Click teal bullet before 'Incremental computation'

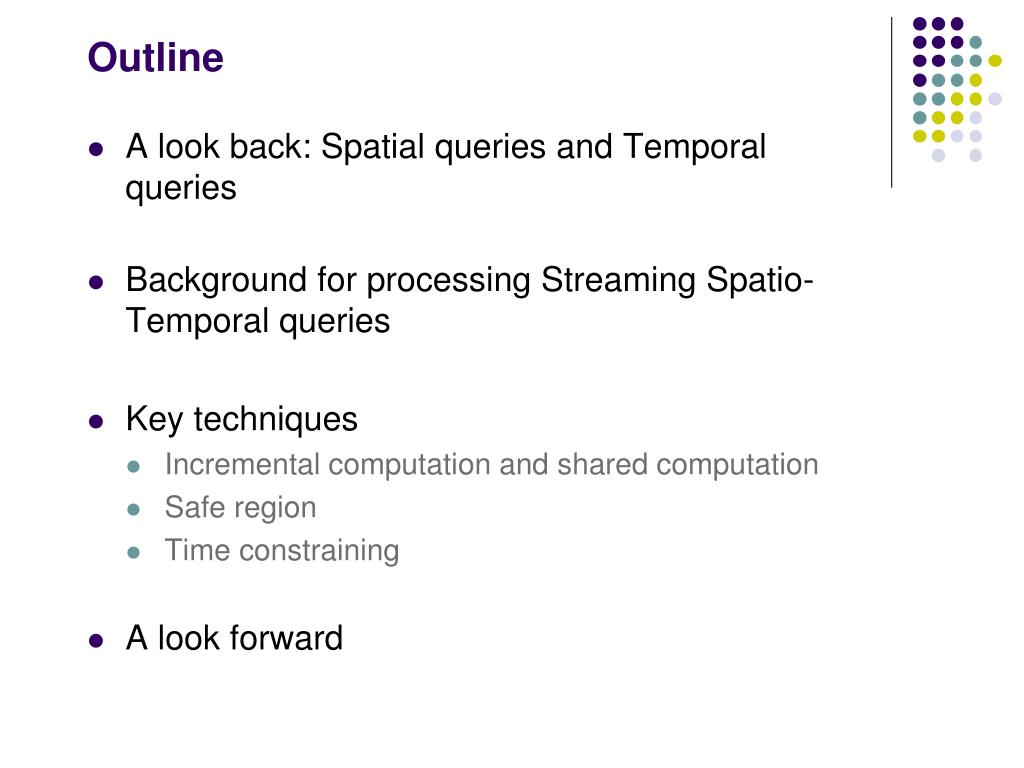[x=134, y=467]
